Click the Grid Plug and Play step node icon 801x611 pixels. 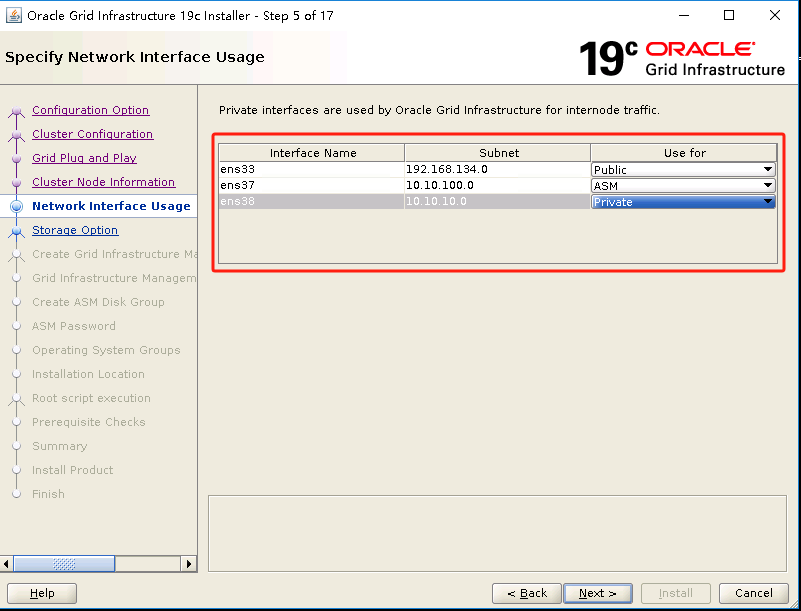16,158
